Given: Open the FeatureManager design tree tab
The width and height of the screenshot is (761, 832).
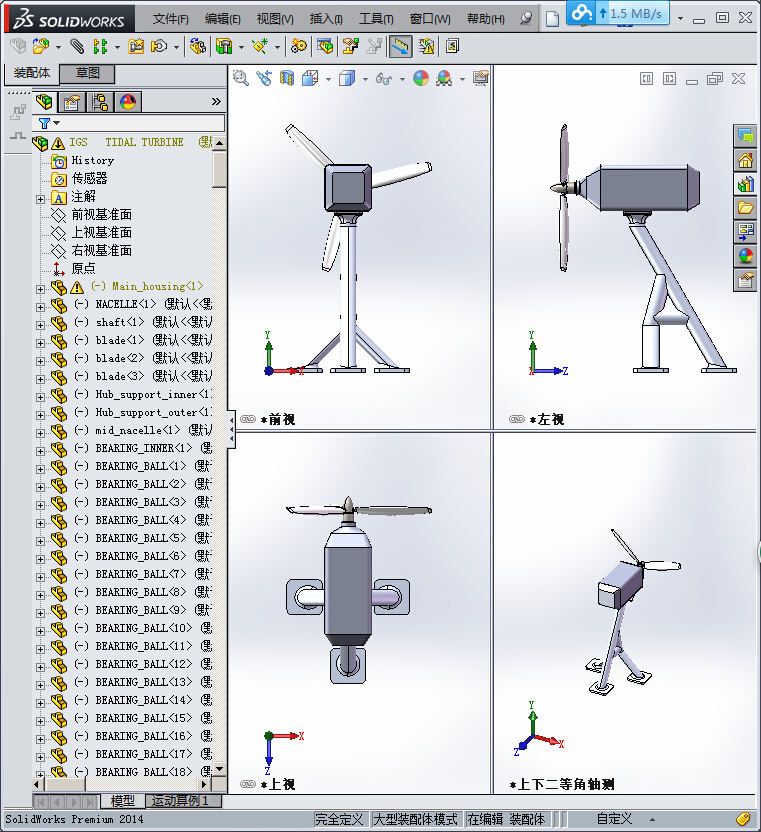Looking at the screenshot, I should [45, 102].
